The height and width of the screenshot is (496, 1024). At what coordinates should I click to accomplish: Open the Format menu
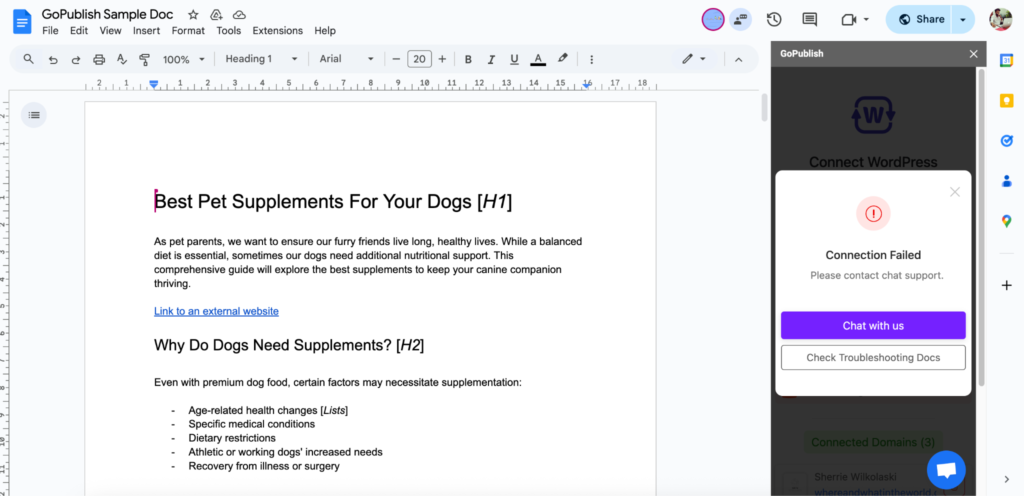click(x=188, y=31)
